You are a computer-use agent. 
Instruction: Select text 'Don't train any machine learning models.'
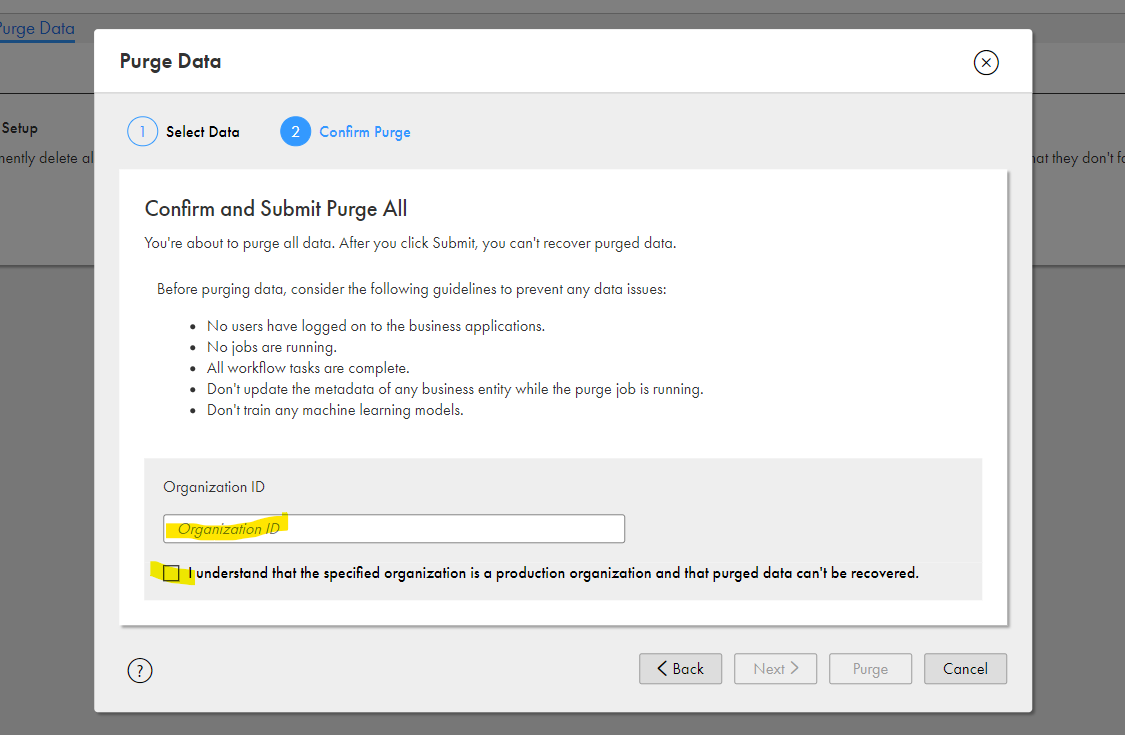point(335,410)
